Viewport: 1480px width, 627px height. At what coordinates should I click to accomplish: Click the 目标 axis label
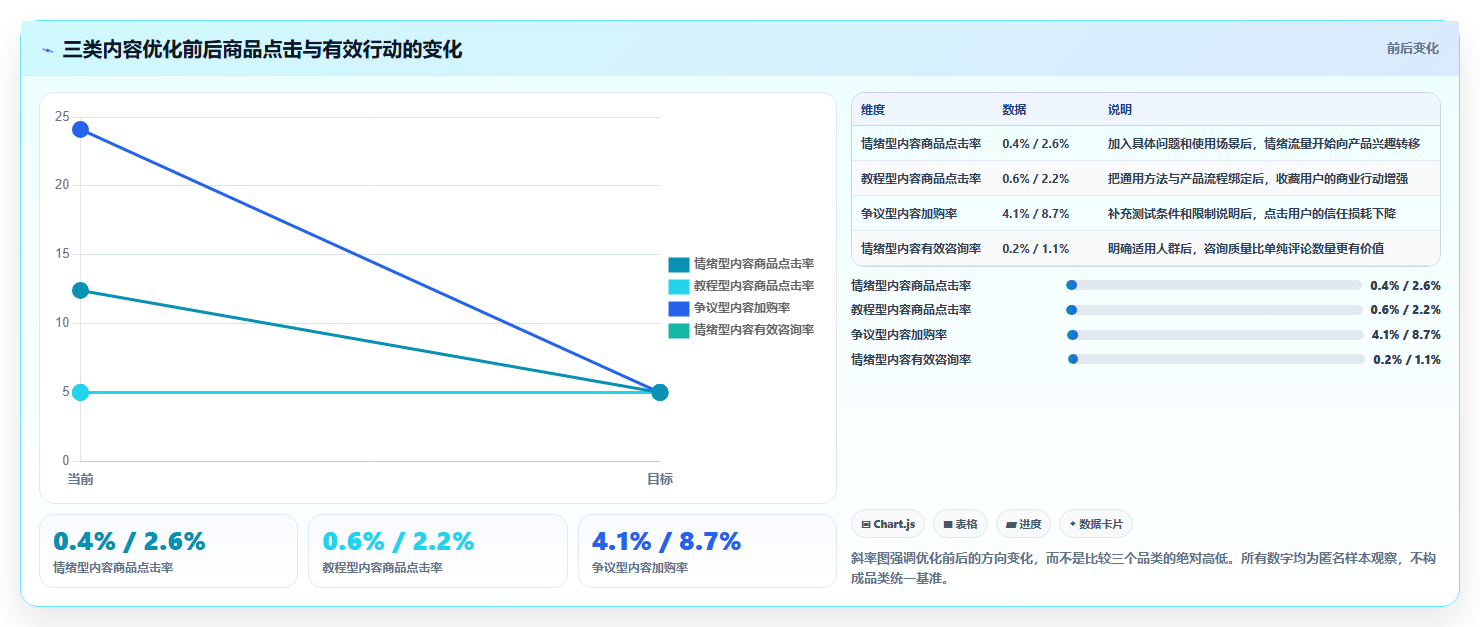pos(660,479)
